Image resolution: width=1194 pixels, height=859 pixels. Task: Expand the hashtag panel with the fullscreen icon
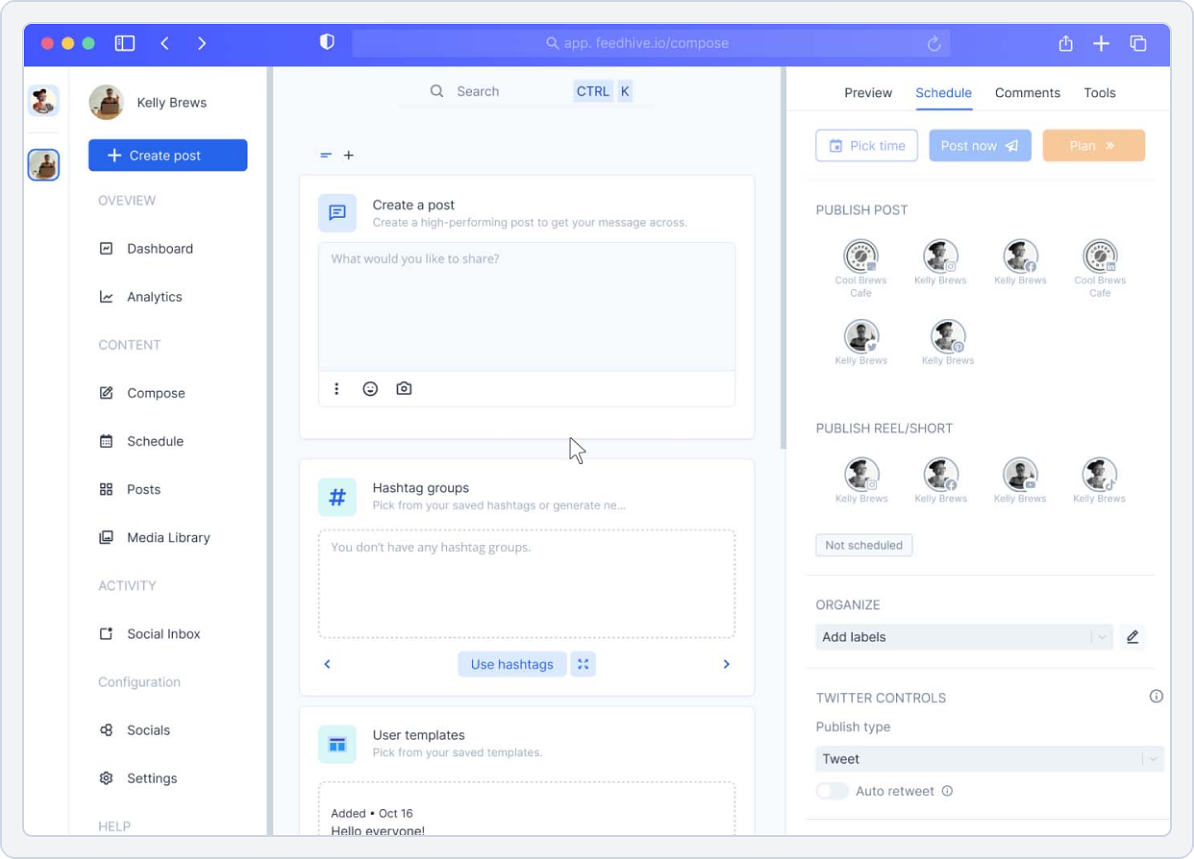[x=583, y=663]
